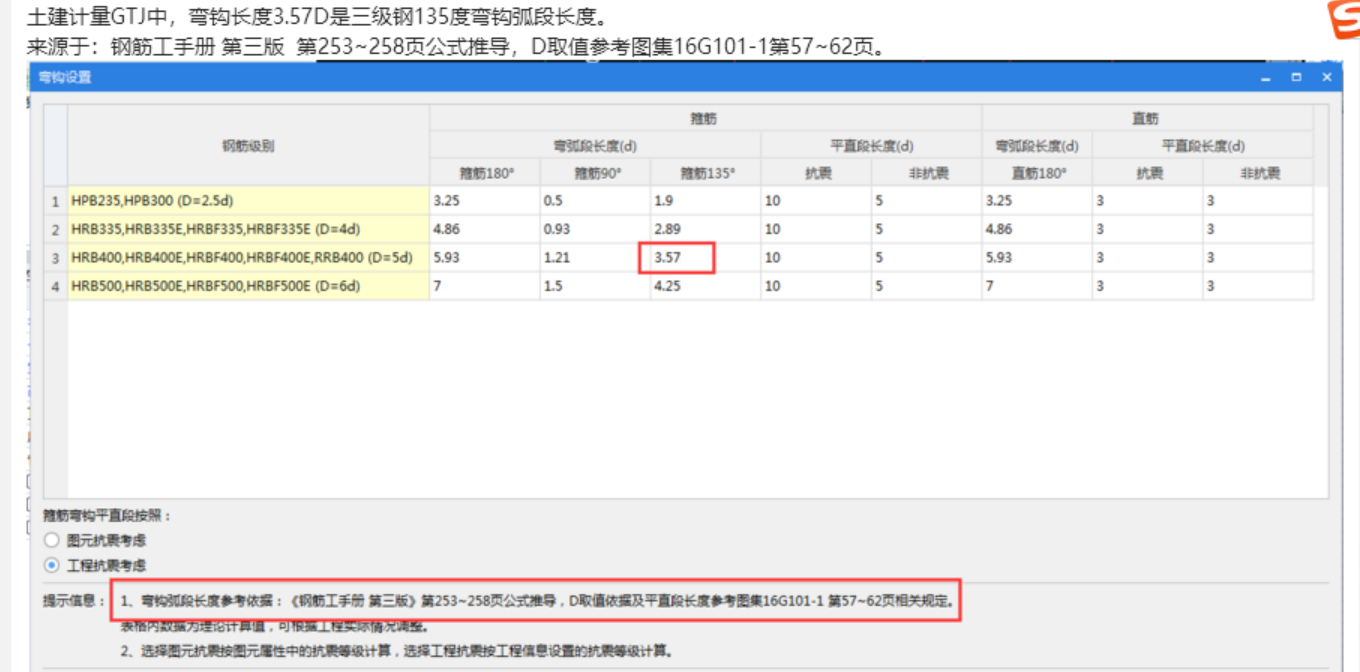
Task: Click the 1.21 cell under 箍筋90°
Action: pyautogui.click(x=595, y=257)
